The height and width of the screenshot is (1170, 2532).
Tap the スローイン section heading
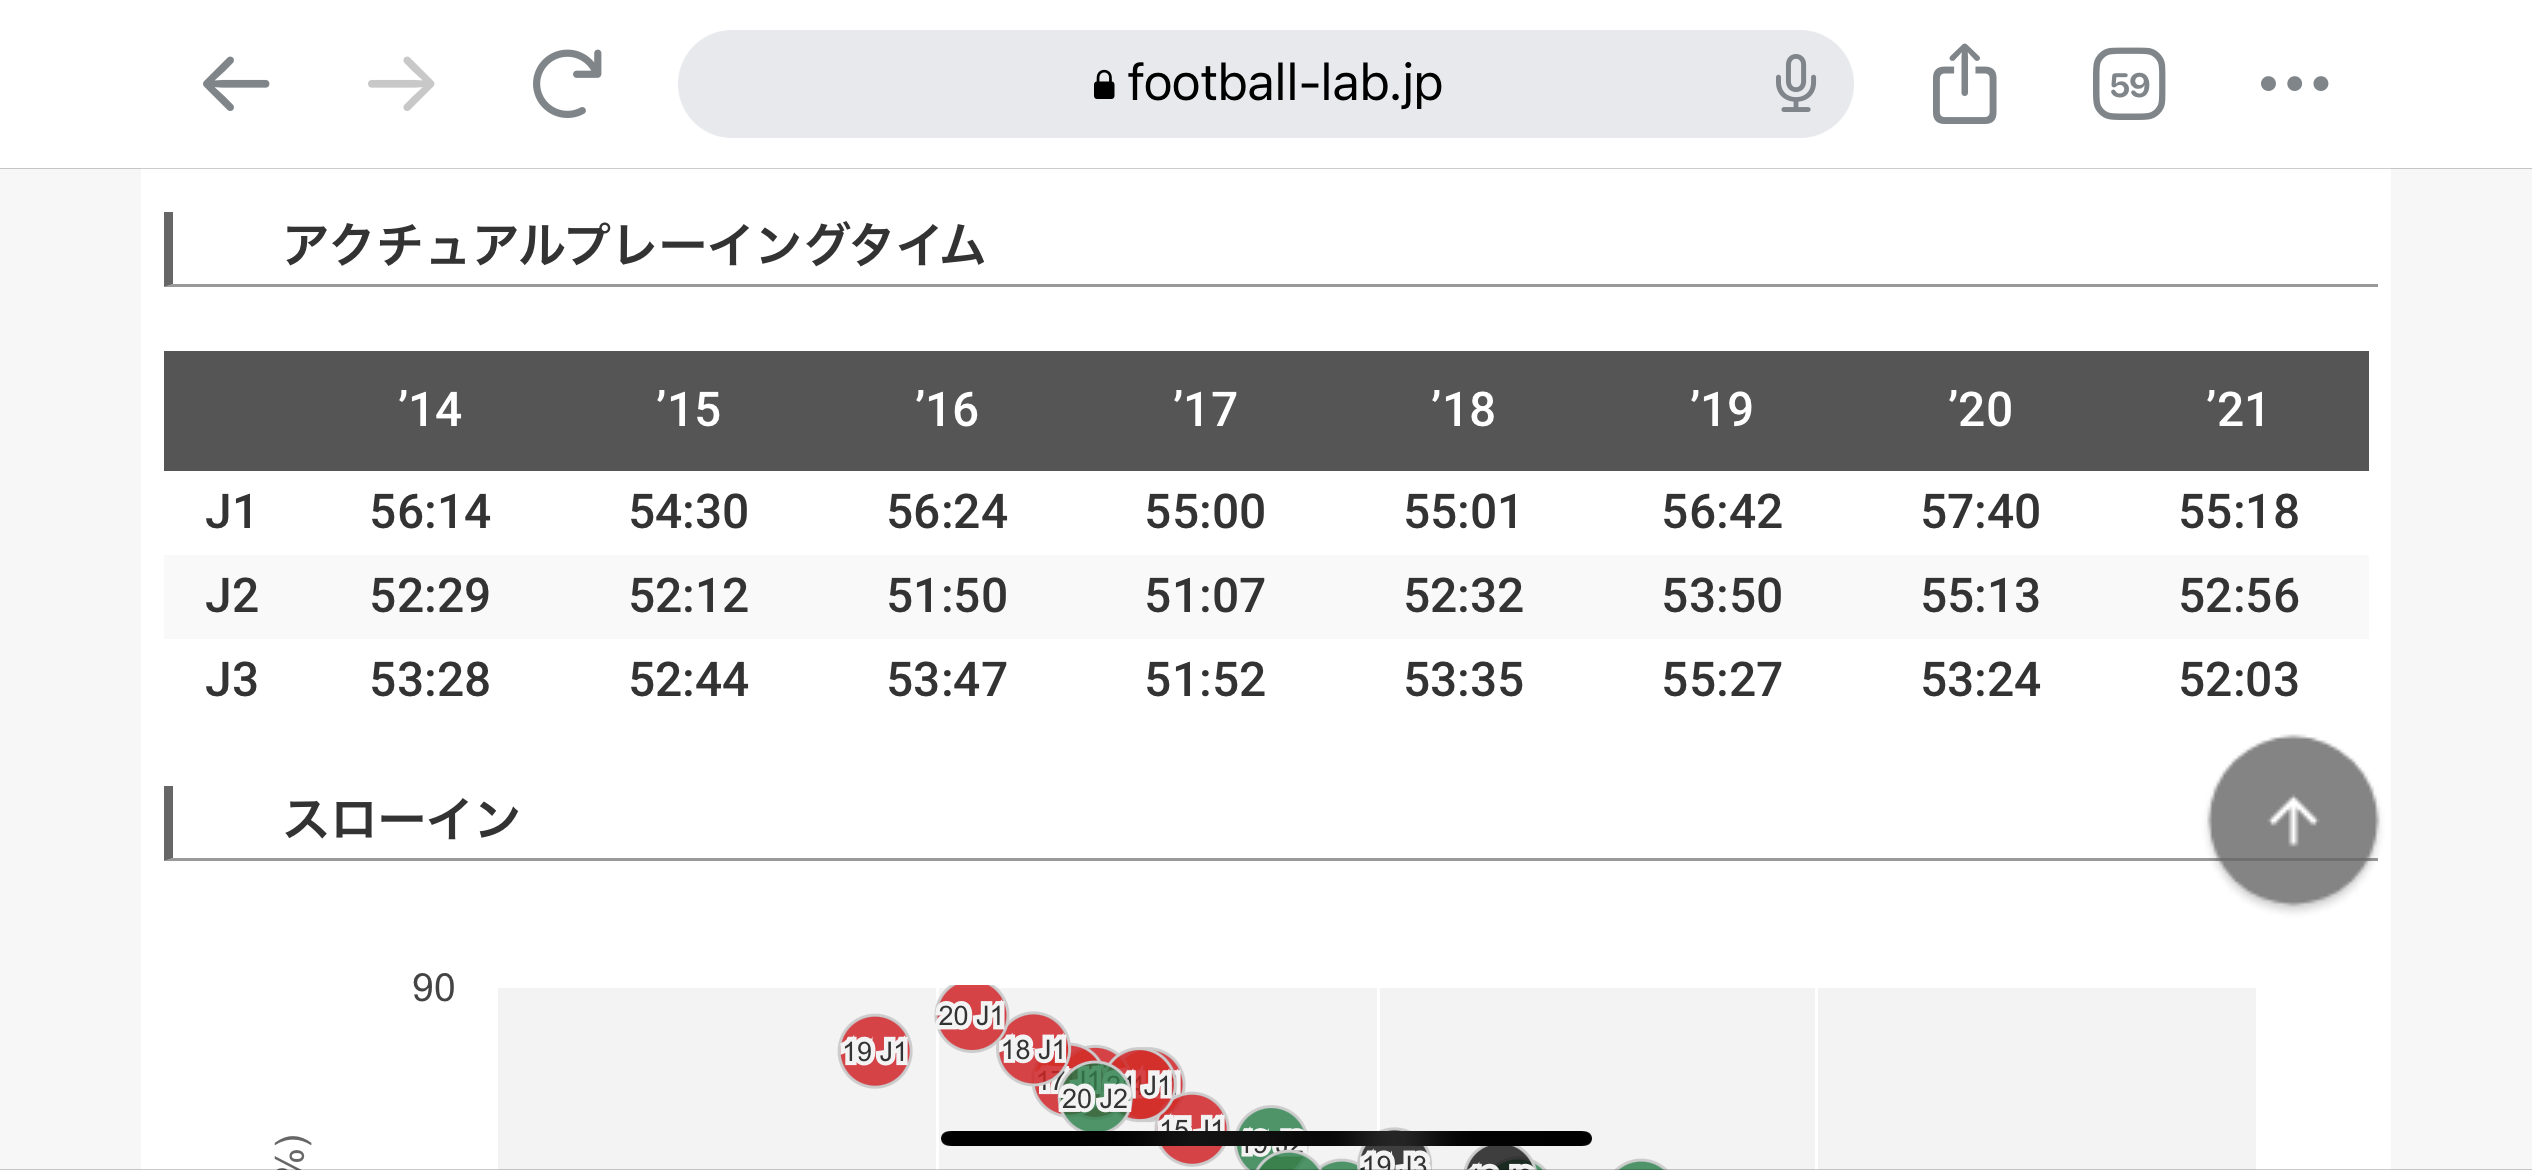[402, 821]
